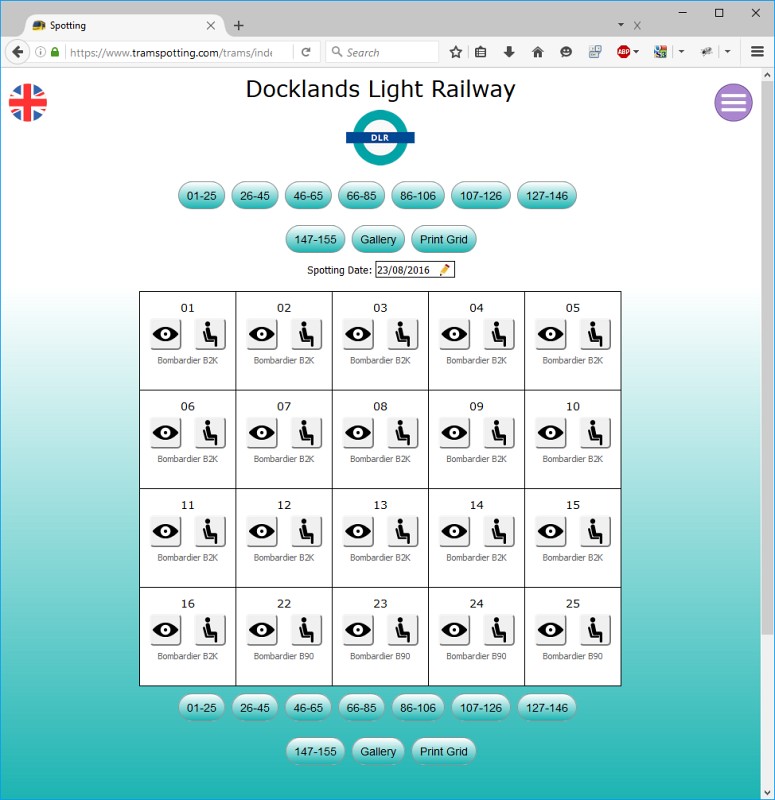Click the eye icon for tram 16
This screenshot has height=800, width=775.
(x=166, y=630)
